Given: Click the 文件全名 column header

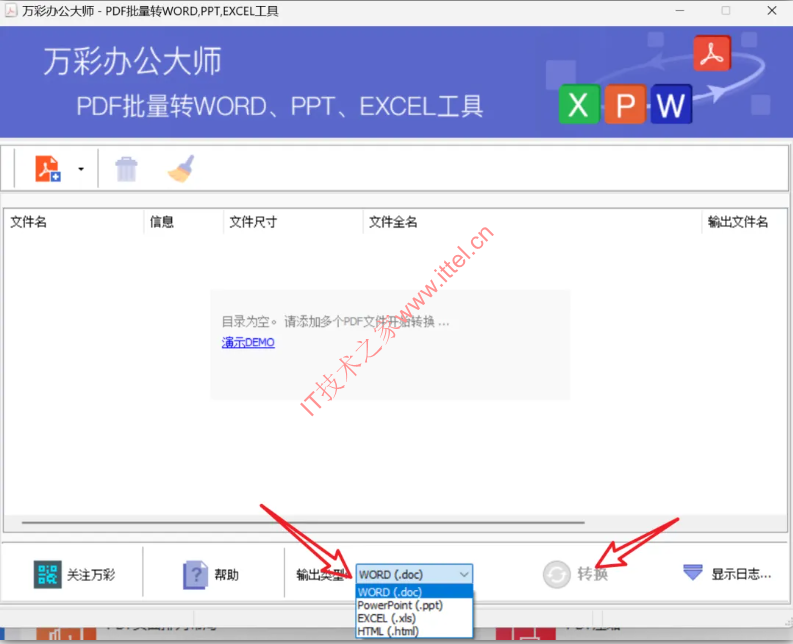Looking at the screenshot, I should tap(393, 222).
